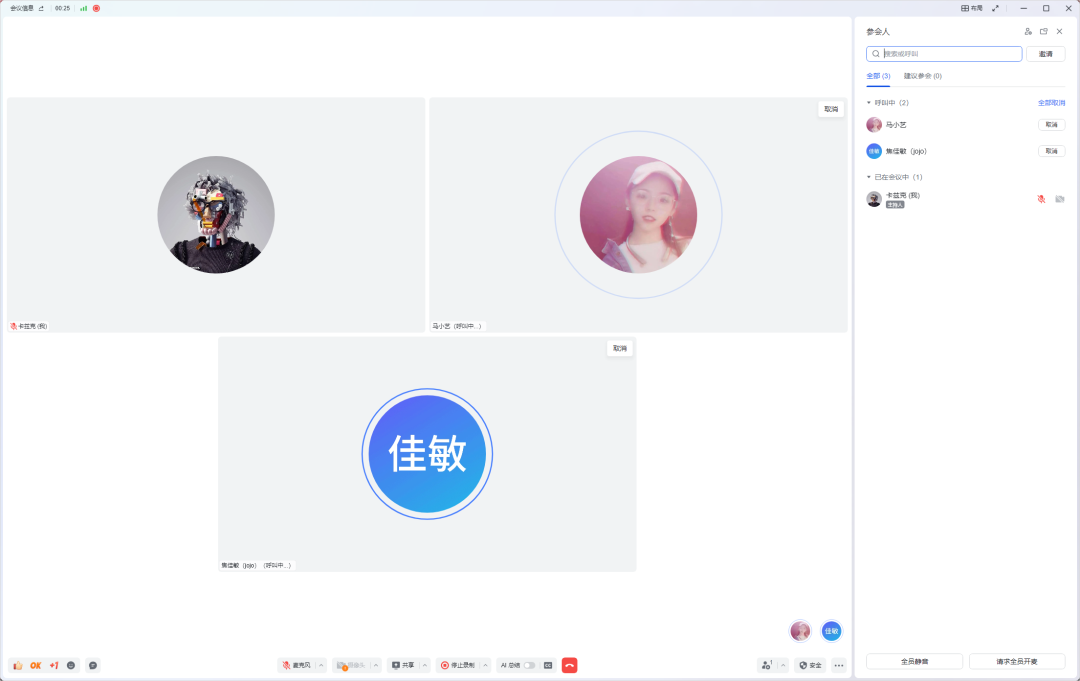
Task: Open the chat bubble icon
Action: pyautogui.click(x=93, y=664)
